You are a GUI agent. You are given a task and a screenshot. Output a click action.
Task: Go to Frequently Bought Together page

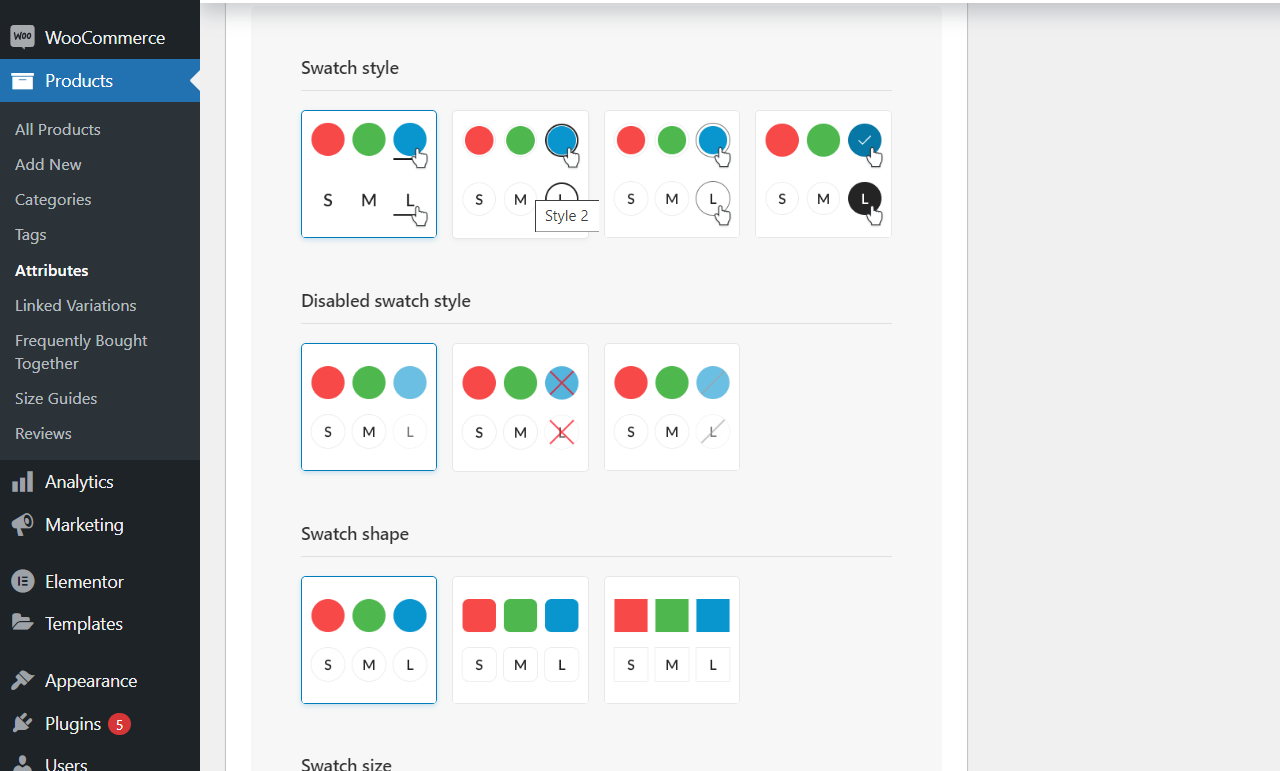click(81, 352)
